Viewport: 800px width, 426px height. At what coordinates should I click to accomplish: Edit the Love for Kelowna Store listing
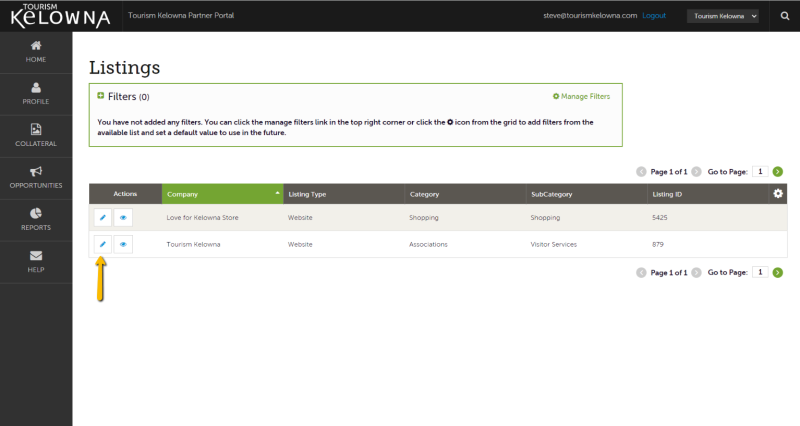tap(103, 217)
